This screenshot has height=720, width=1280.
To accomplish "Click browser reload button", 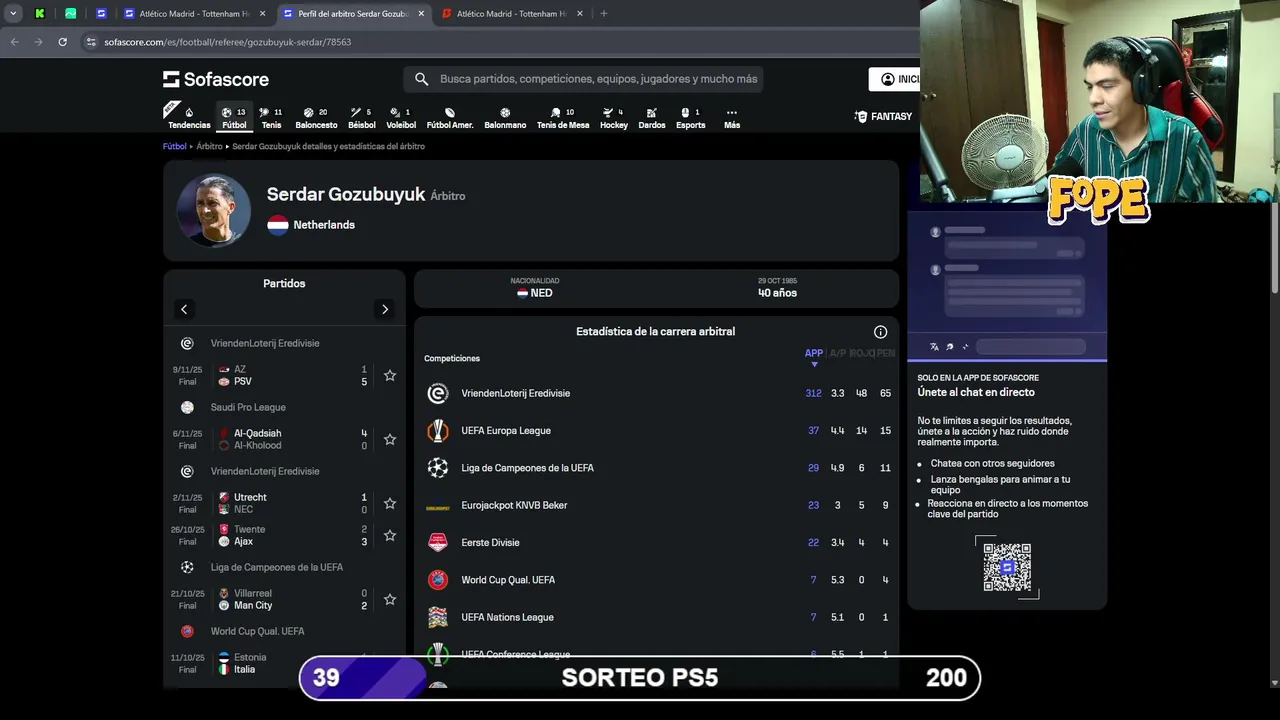I will point(62,42).
